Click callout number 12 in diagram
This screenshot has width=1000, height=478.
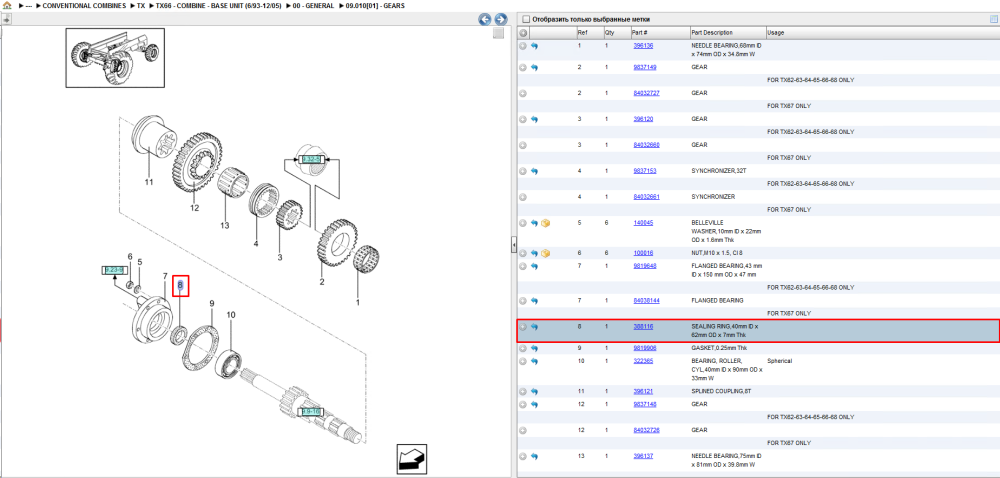195,208
